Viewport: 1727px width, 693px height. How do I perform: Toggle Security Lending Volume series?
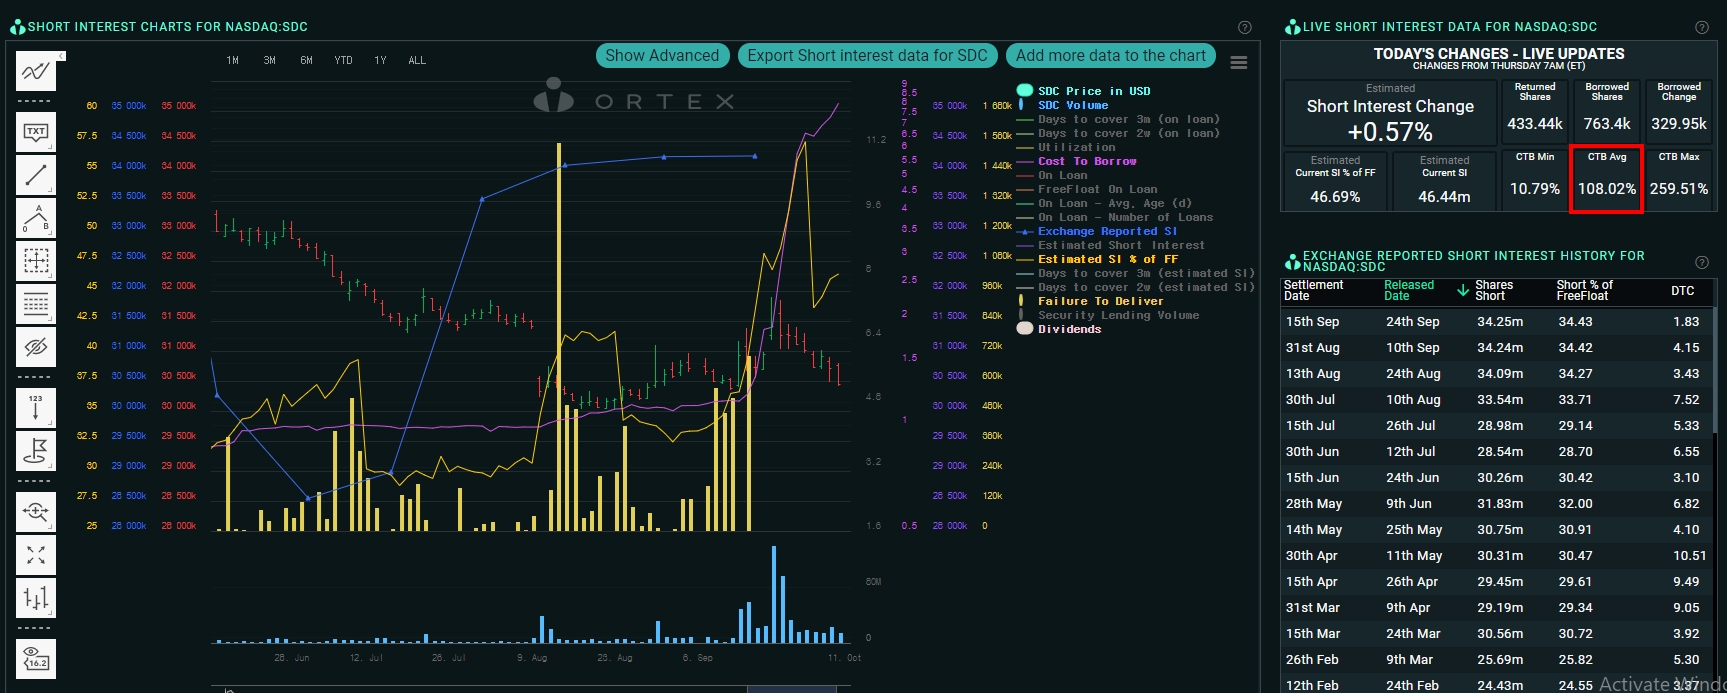pos(1118,315)
